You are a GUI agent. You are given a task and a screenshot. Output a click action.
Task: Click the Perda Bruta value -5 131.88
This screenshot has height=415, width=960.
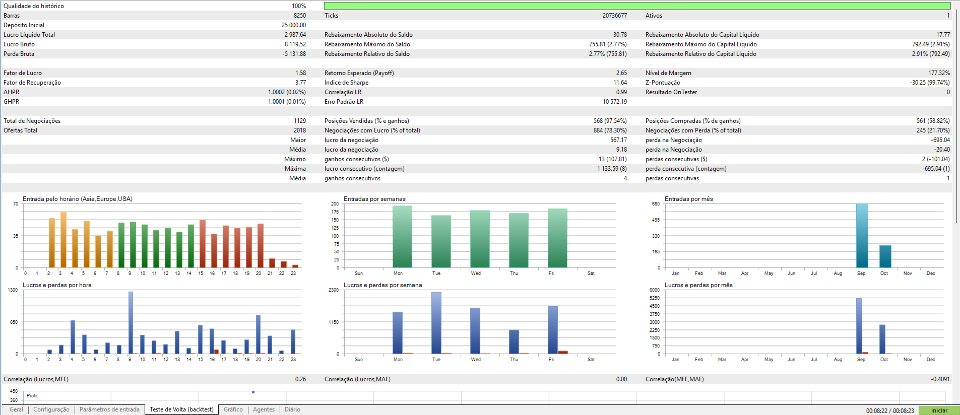coord(293,54)
